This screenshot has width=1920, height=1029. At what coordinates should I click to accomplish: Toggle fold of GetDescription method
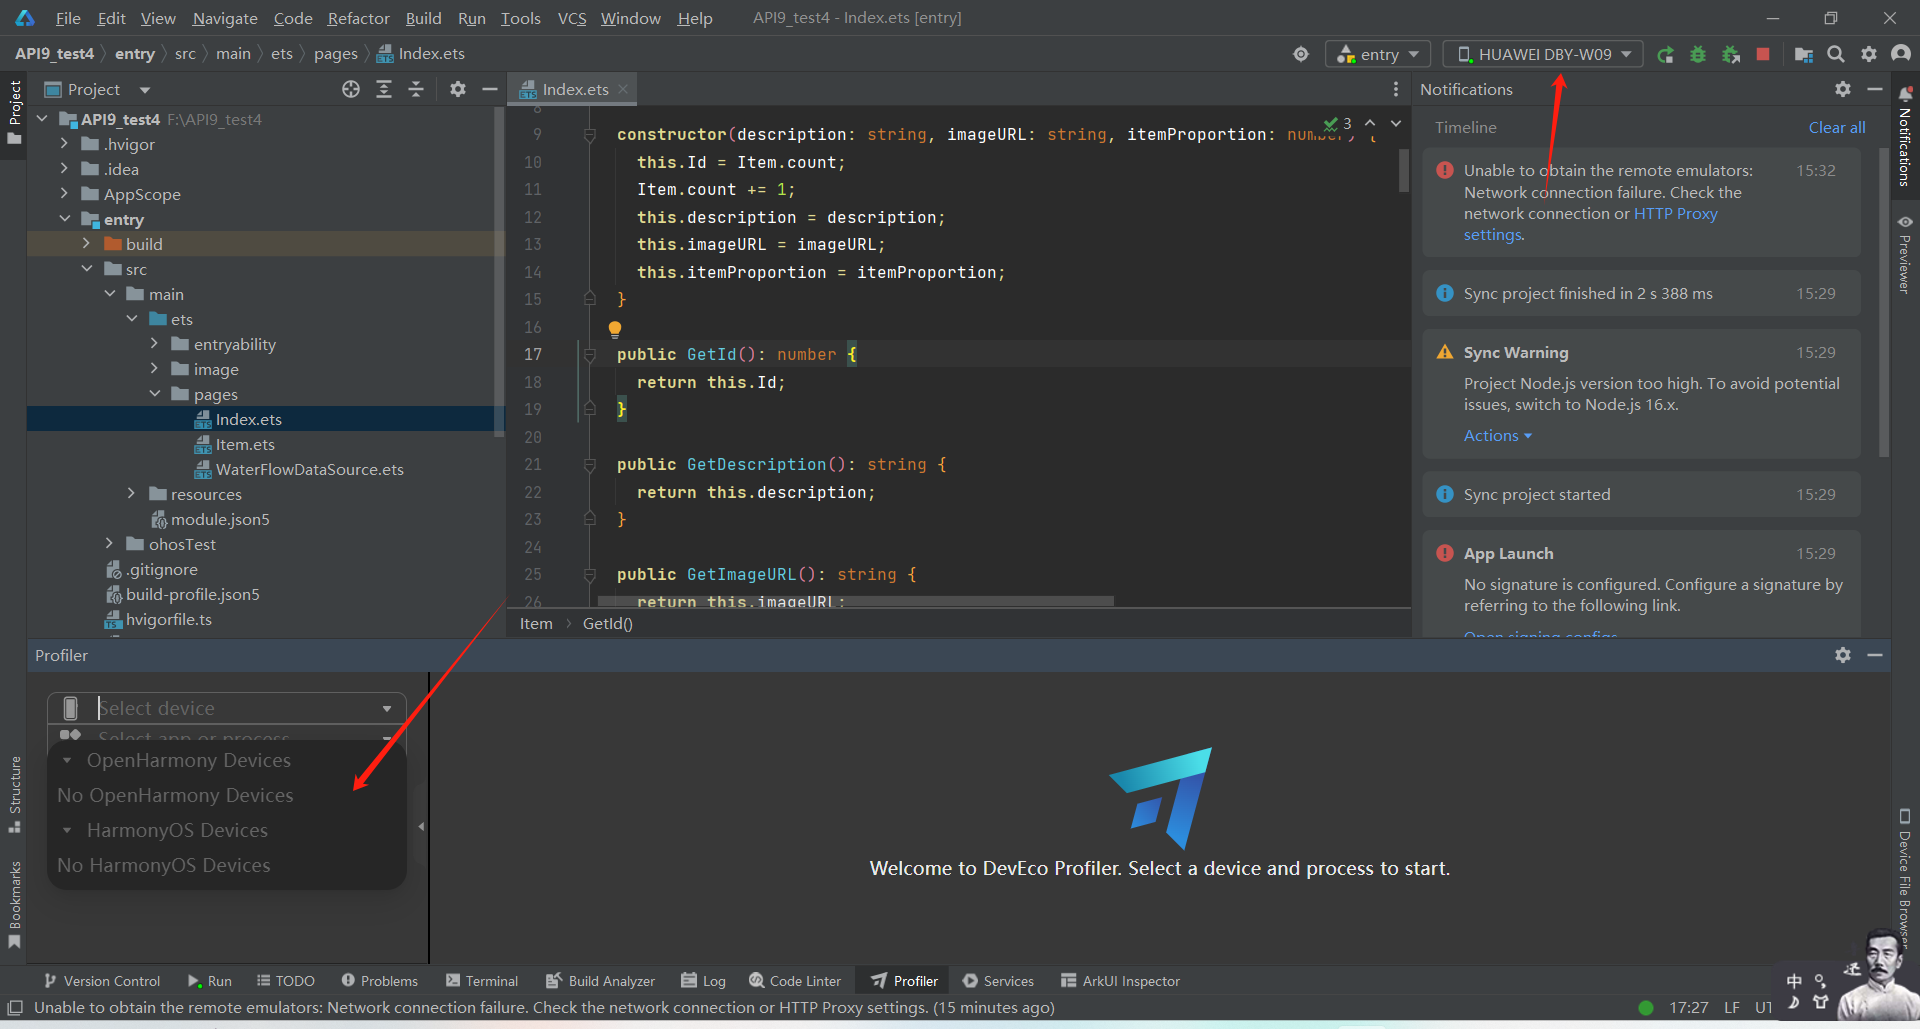590,465
